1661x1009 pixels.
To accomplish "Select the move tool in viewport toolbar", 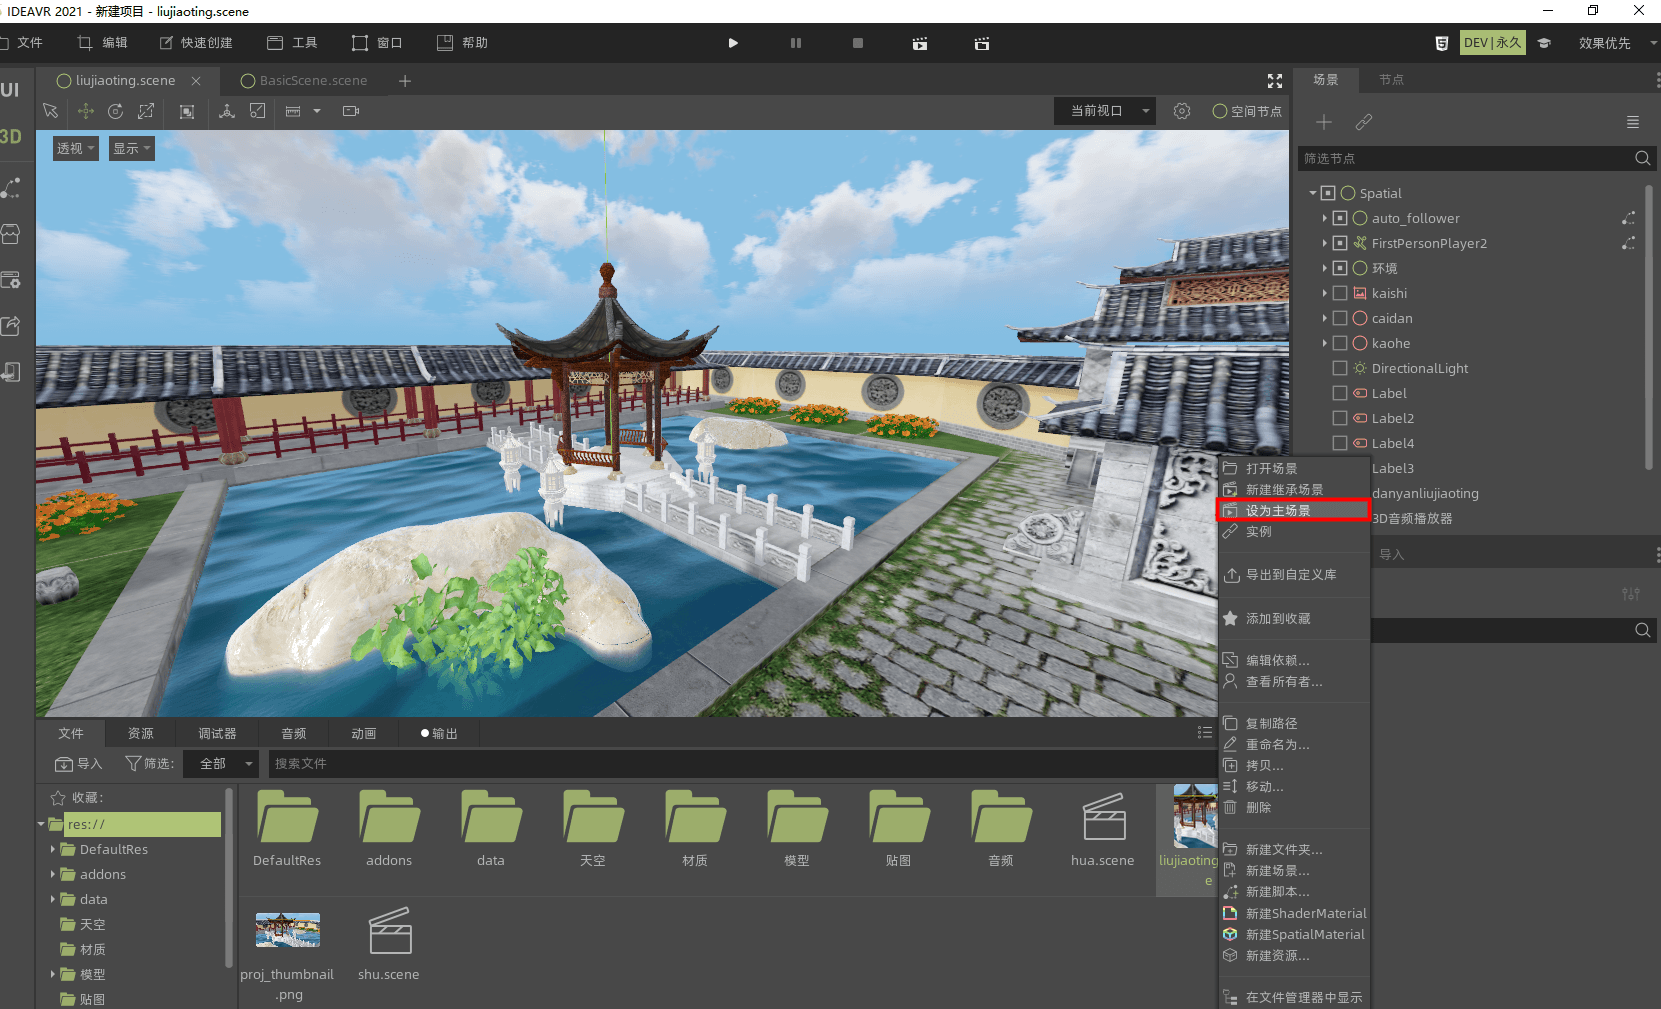I will click(x=86, y=111).
